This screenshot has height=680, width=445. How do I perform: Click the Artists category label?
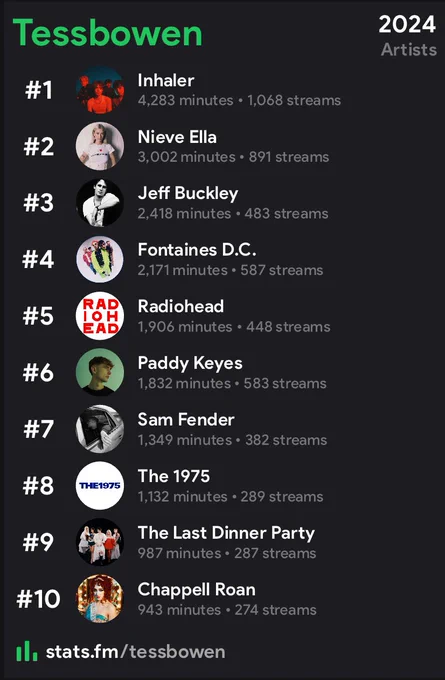(409, 49)
